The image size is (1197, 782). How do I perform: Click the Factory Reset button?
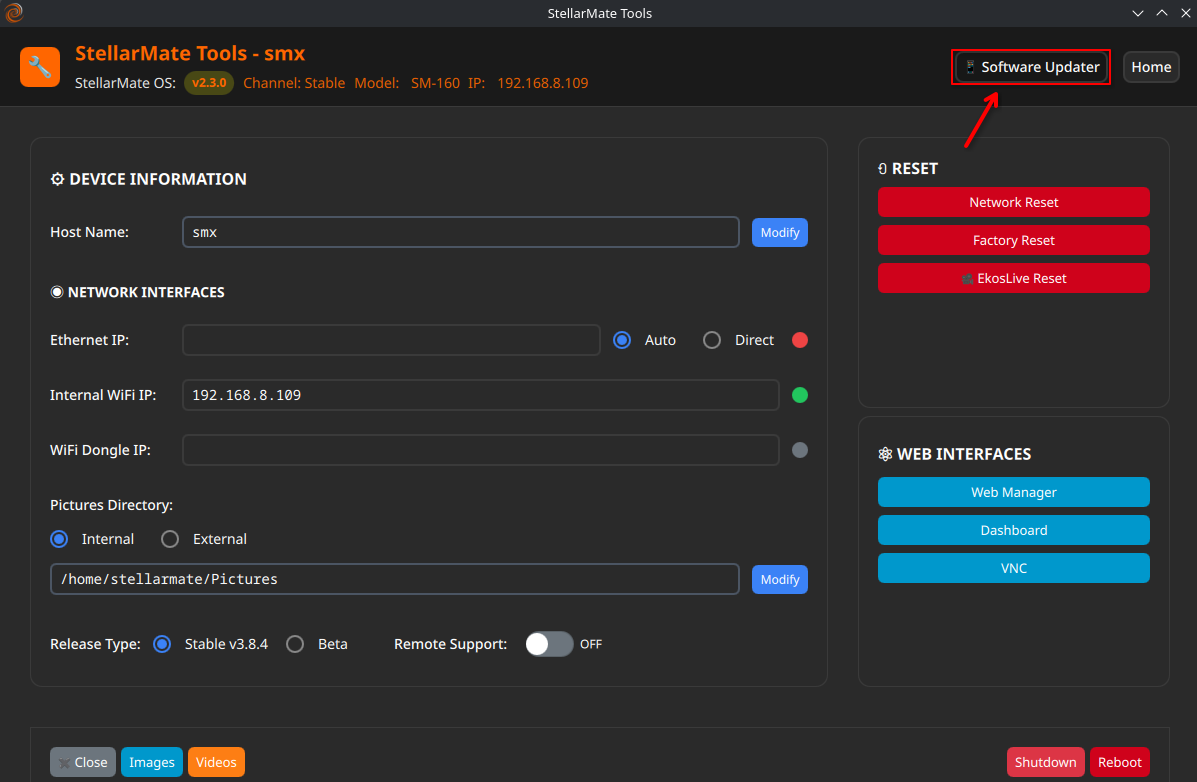pyautogui.click(x=1013, y=241)
